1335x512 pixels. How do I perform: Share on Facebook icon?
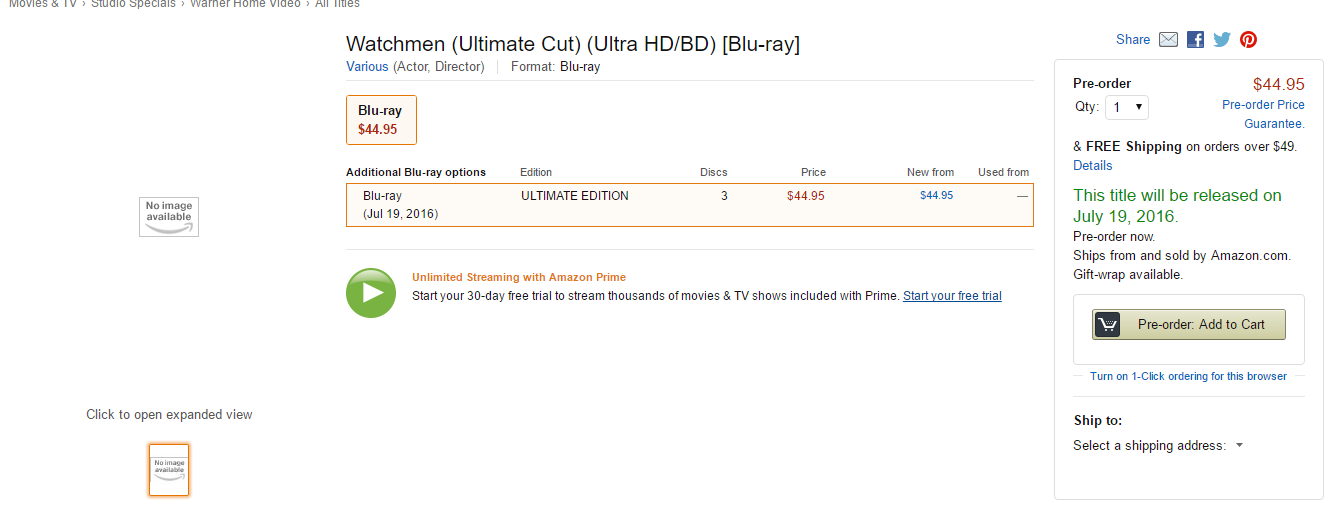tap(1195, 40)
